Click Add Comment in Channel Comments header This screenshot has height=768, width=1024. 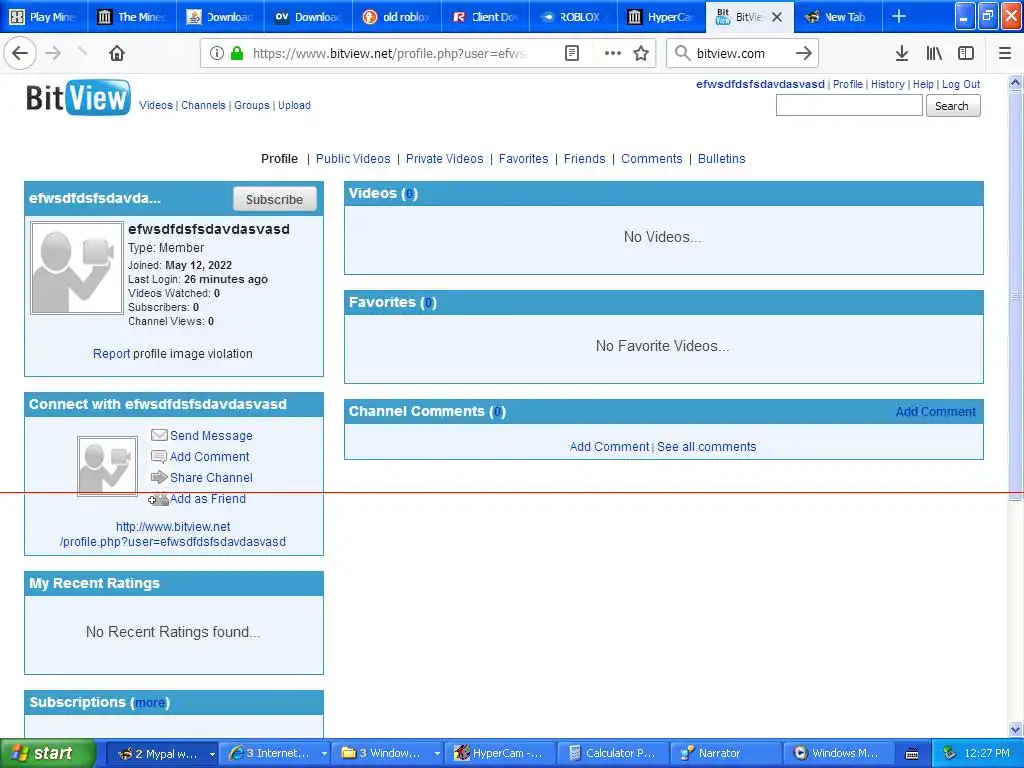[x=935, y=411]
